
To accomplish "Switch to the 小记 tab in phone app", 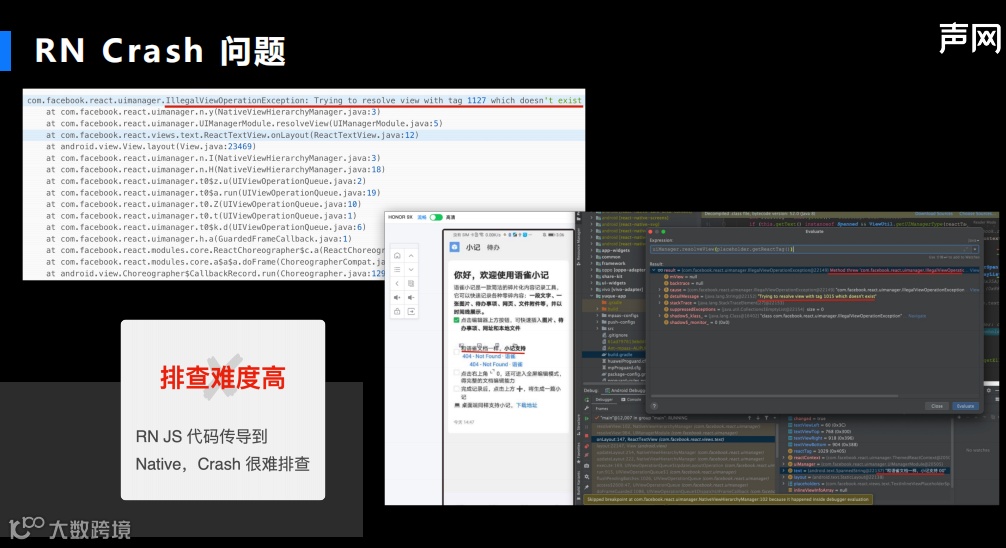I will point(473,247).
